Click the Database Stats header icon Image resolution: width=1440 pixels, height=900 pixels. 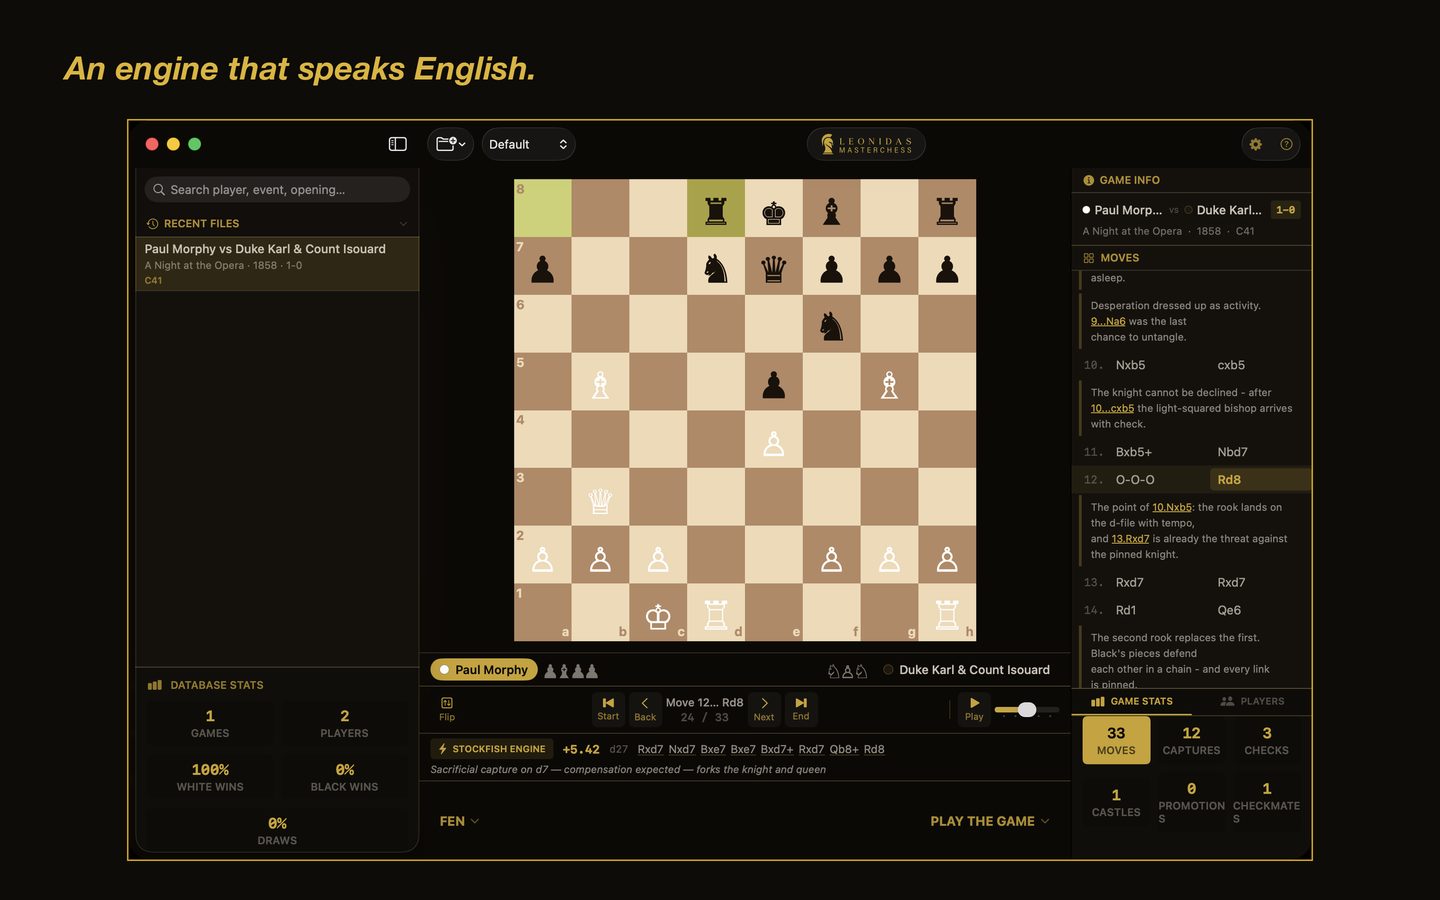coord(155,685)
